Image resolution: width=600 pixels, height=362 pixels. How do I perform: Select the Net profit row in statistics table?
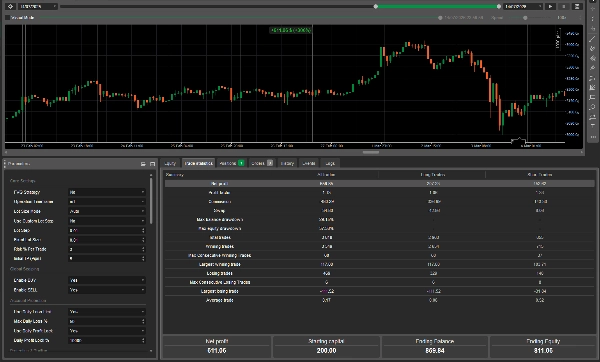point(380,184)
